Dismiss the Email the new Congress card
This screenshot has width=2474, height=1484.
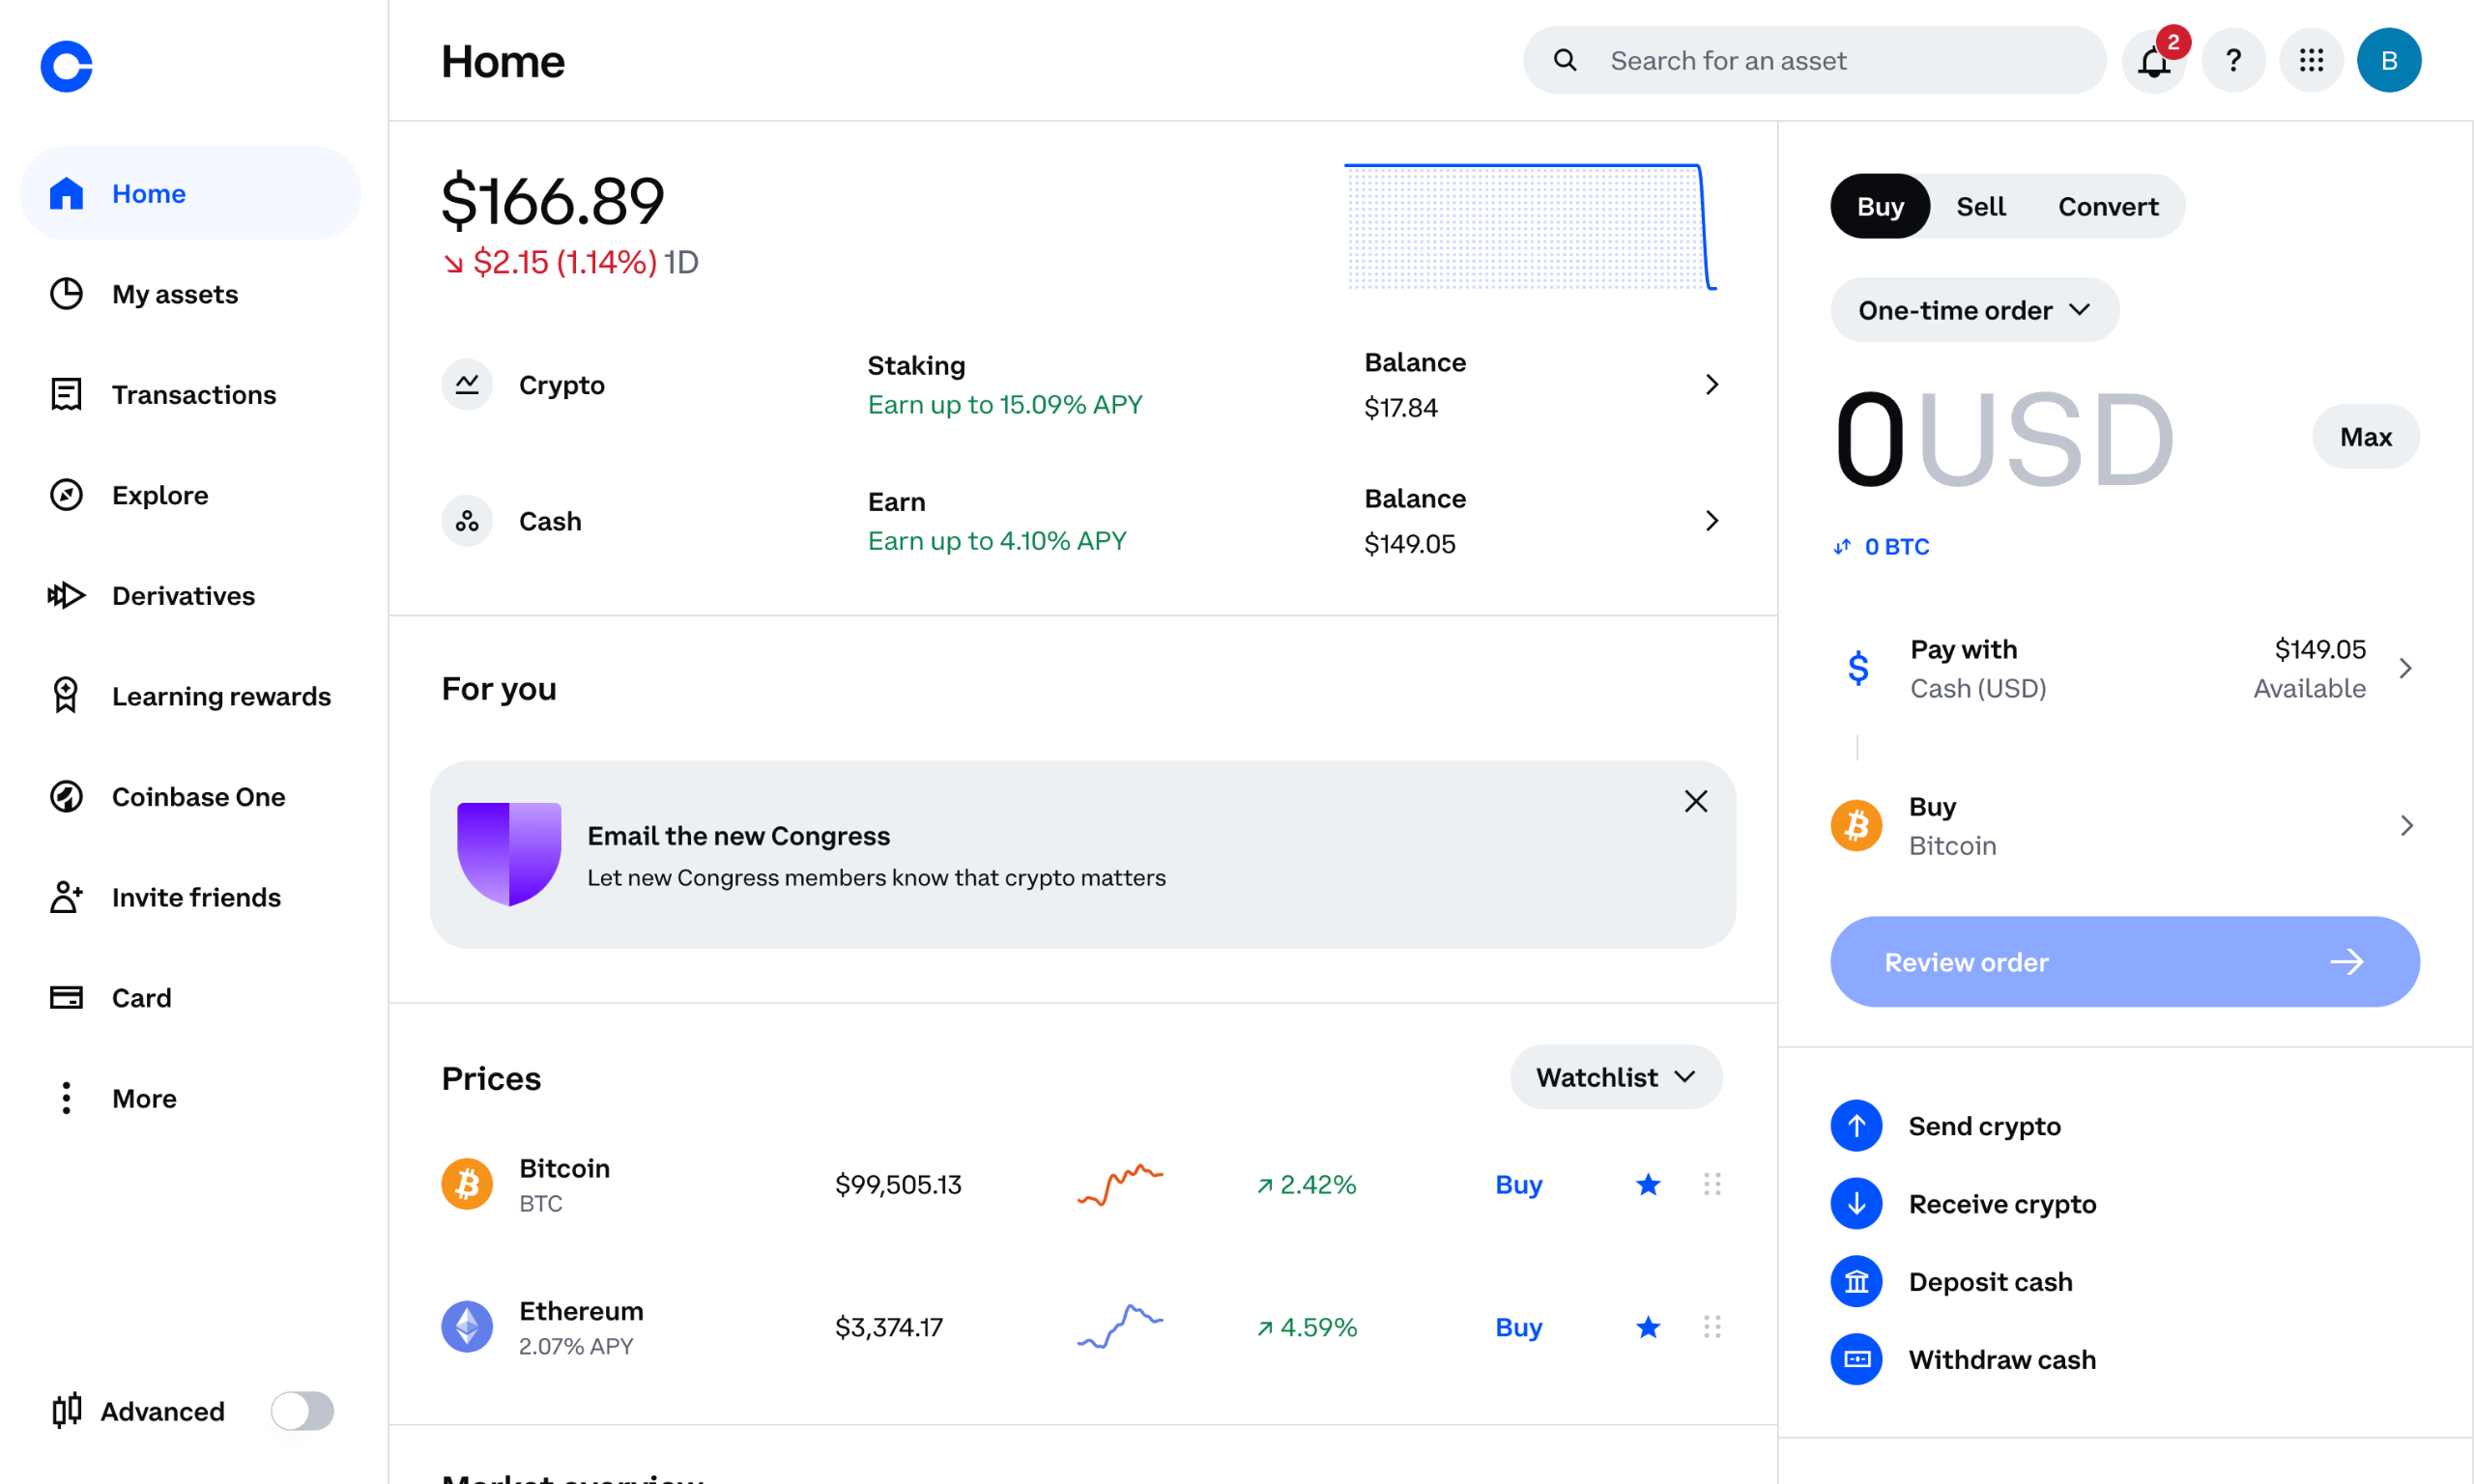coord(1695,801)
